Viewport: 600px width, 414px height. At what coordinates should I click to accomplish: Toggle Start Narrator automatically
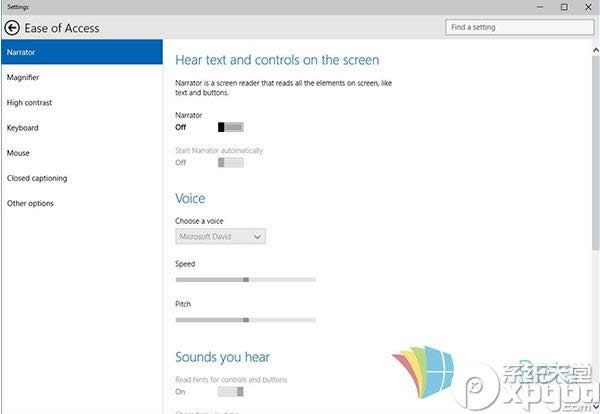tap(230, 162)
